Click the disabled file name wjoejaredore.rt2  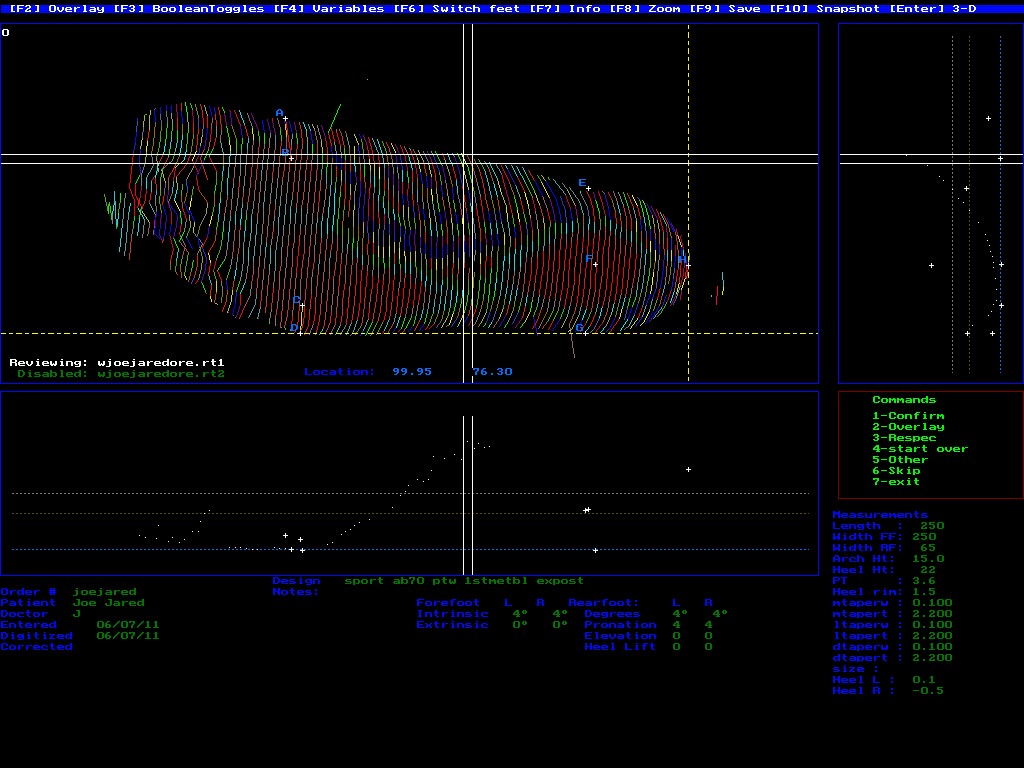point(161,374)
